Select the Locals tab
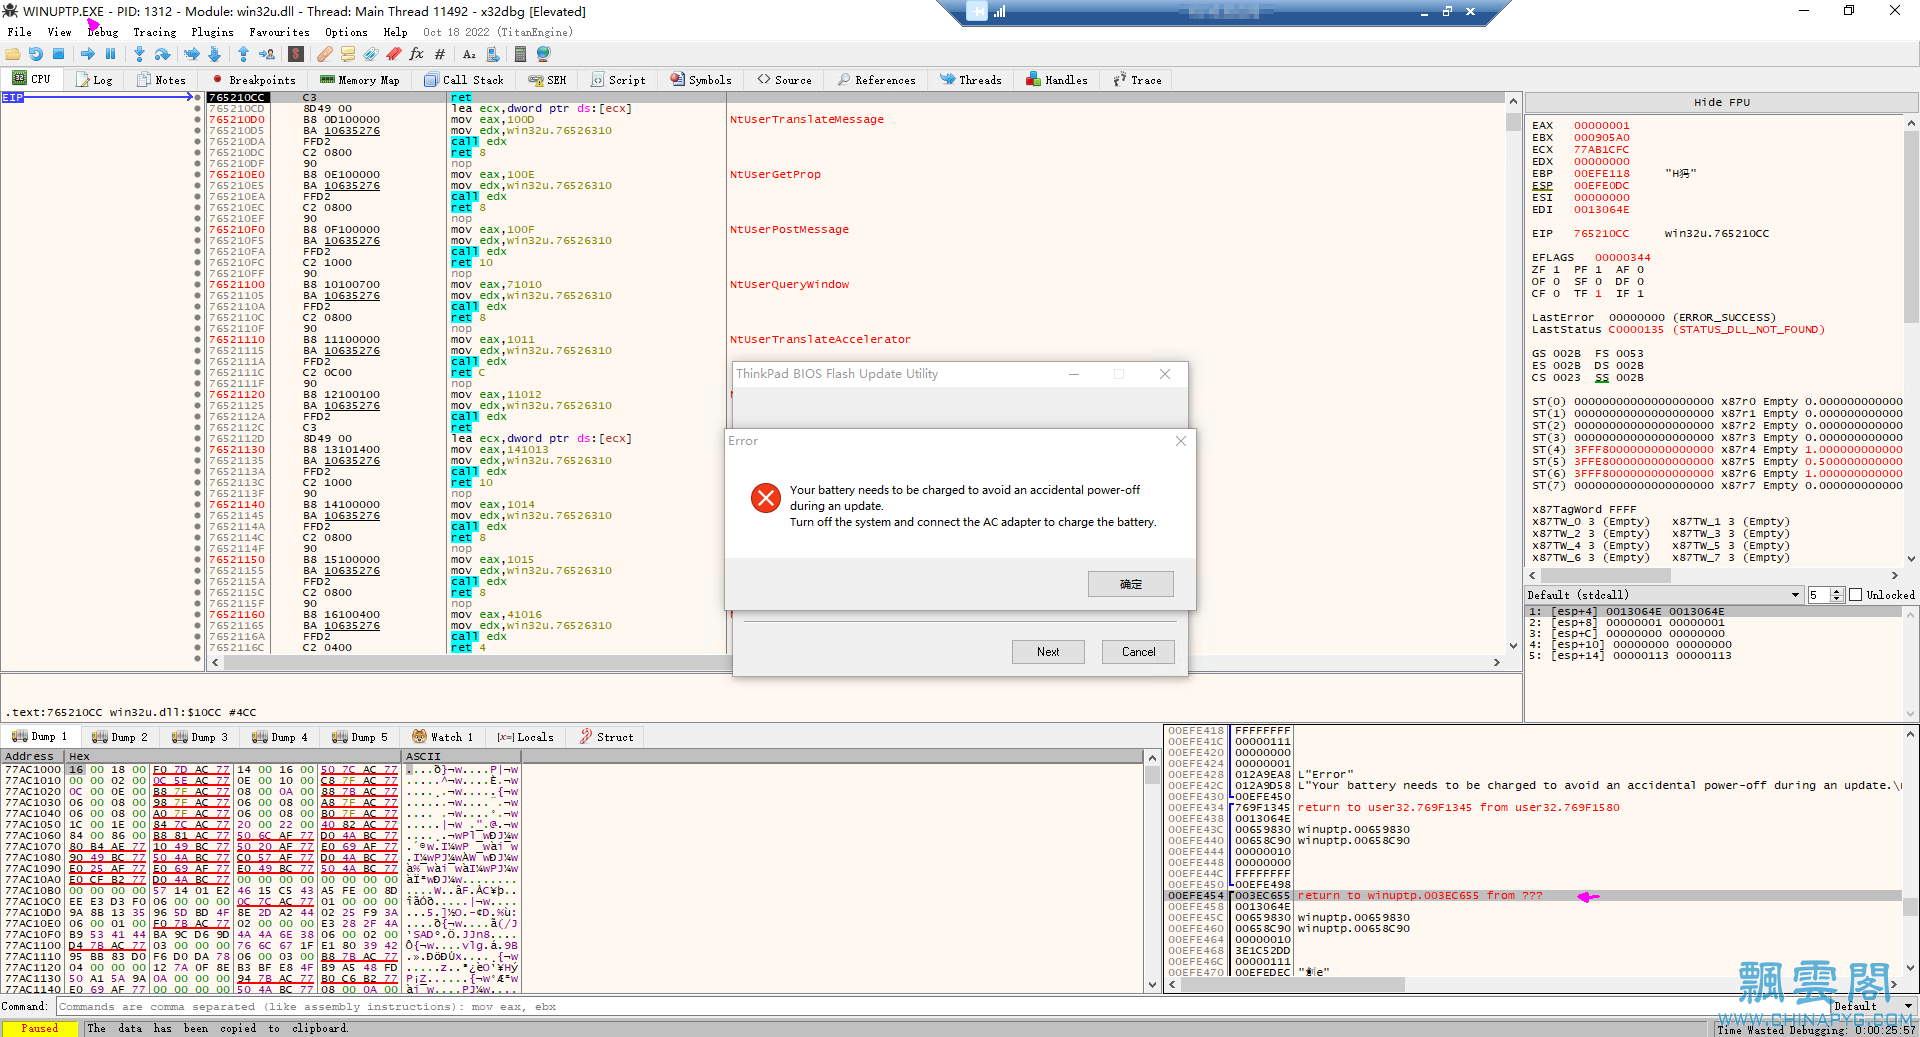The width and height of the screenshot is (1920, 1037). click(x=525, y=737)
